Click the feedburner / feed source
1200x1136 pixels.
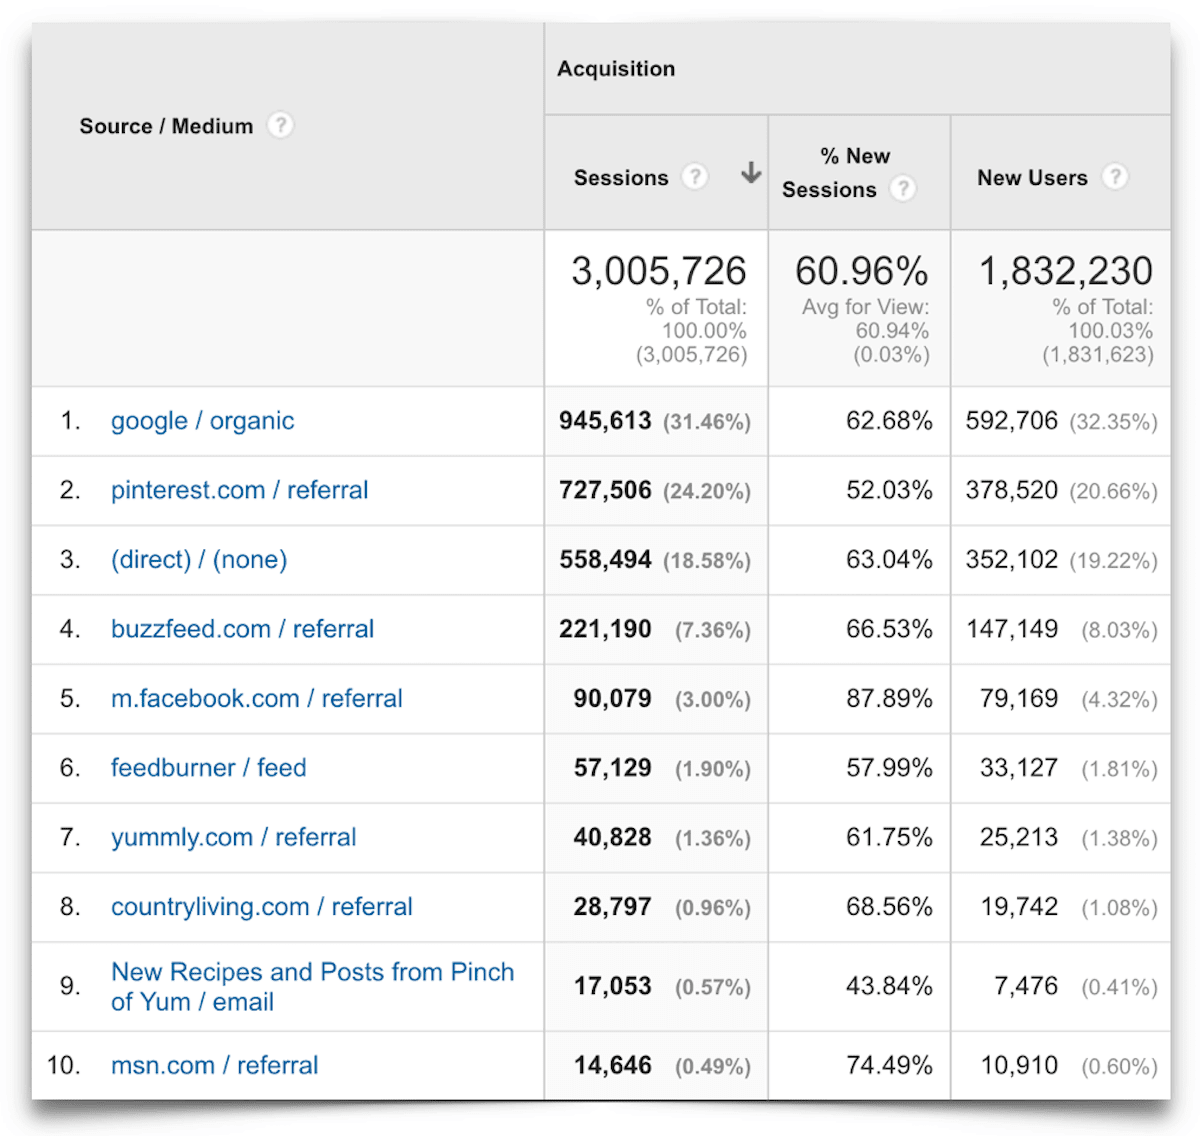pos(208,767)
